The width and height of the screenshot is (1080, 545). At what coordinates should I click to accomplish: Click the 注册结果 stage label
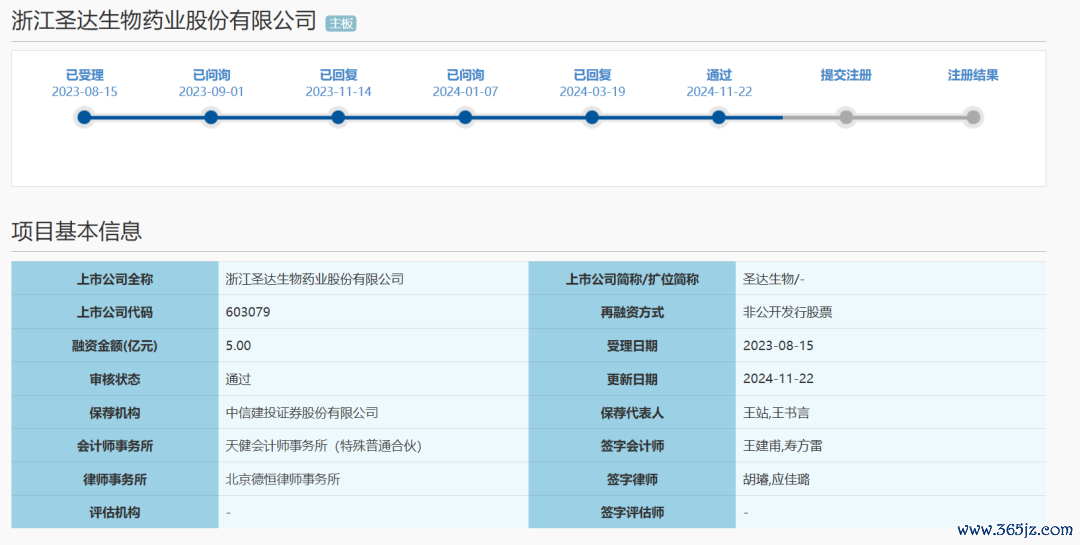tap(973, 75)
